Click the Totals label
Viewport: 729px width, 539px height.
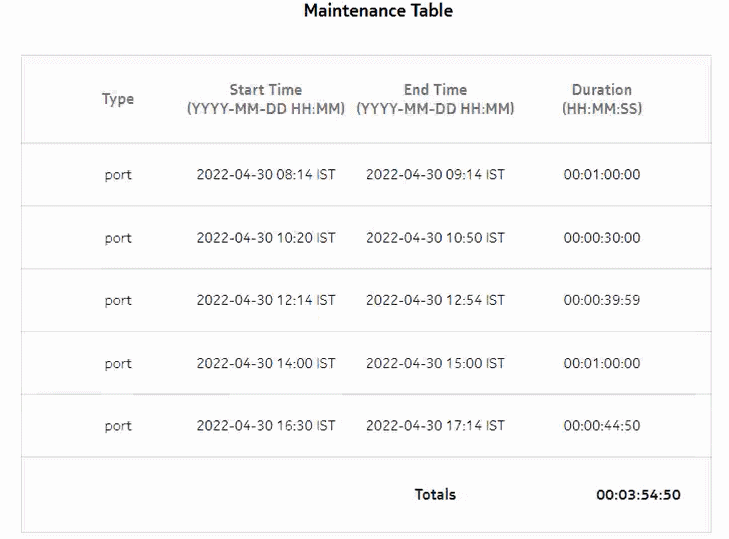coord(435,494)
